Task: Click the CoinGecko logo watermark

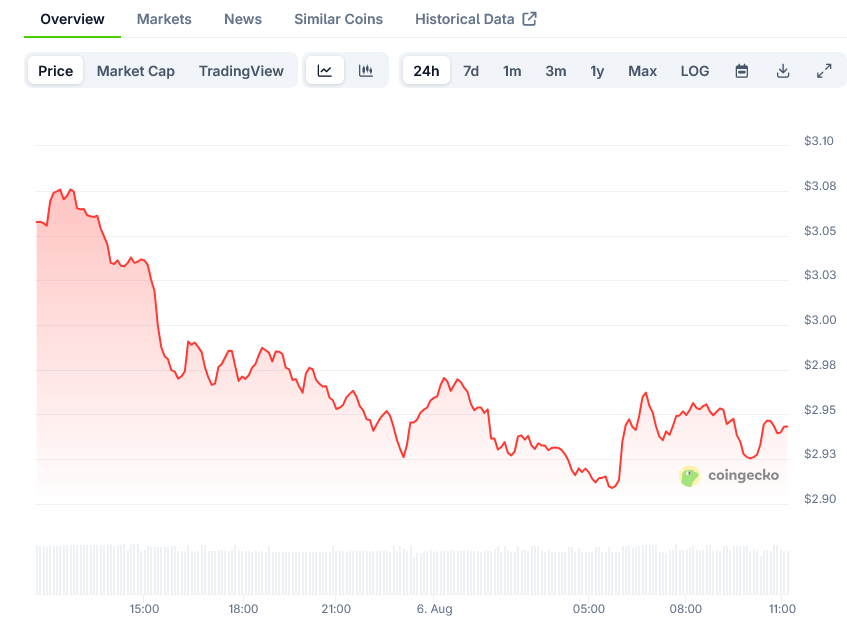Action: [729, 476]
